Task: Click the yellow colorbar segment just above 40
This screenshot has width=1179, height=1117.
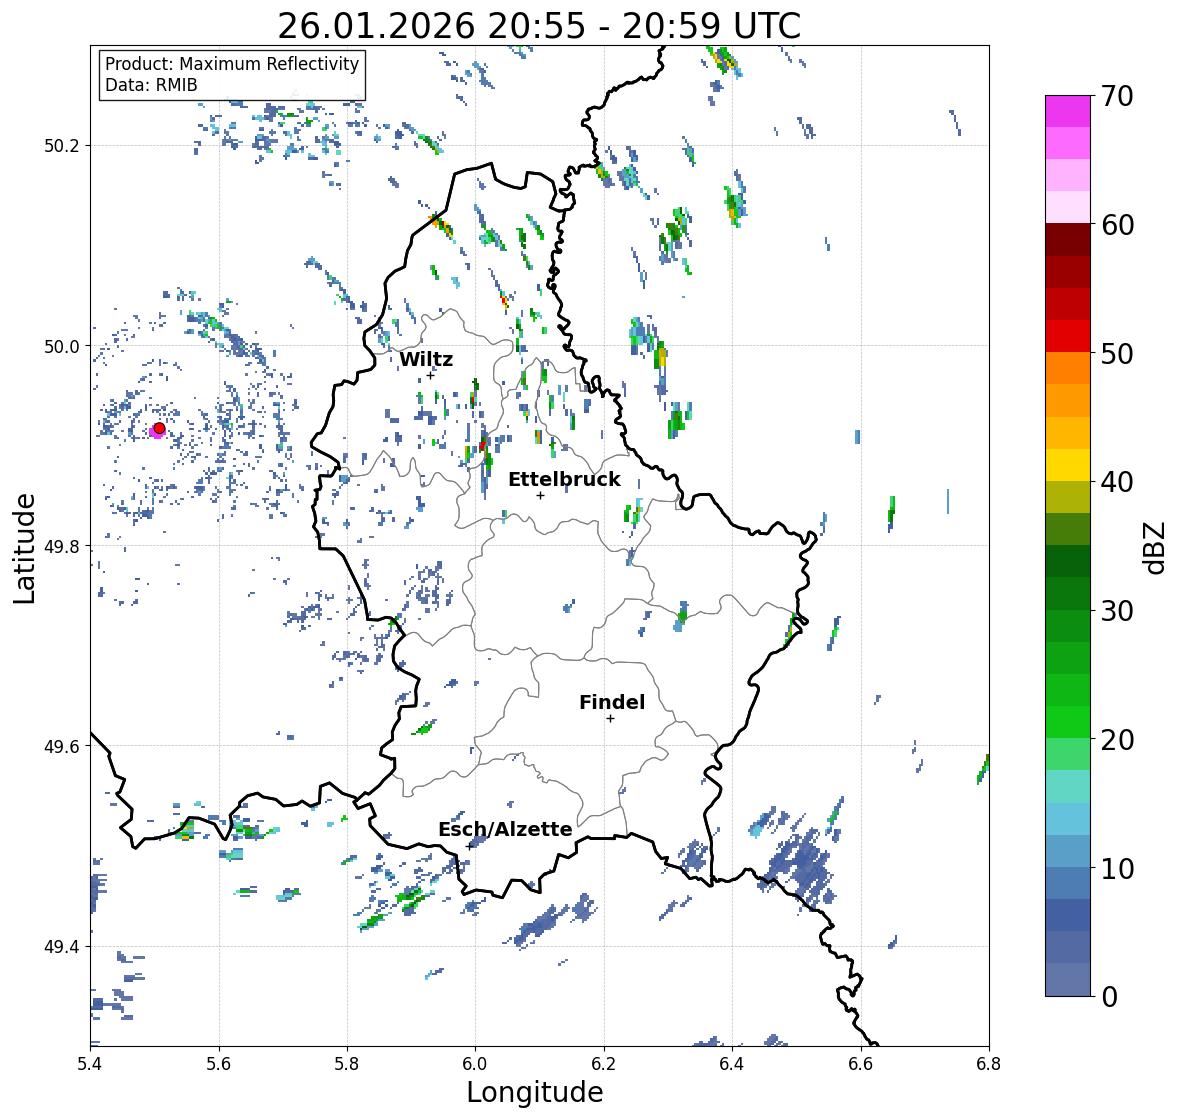Action: [1068, 465]
